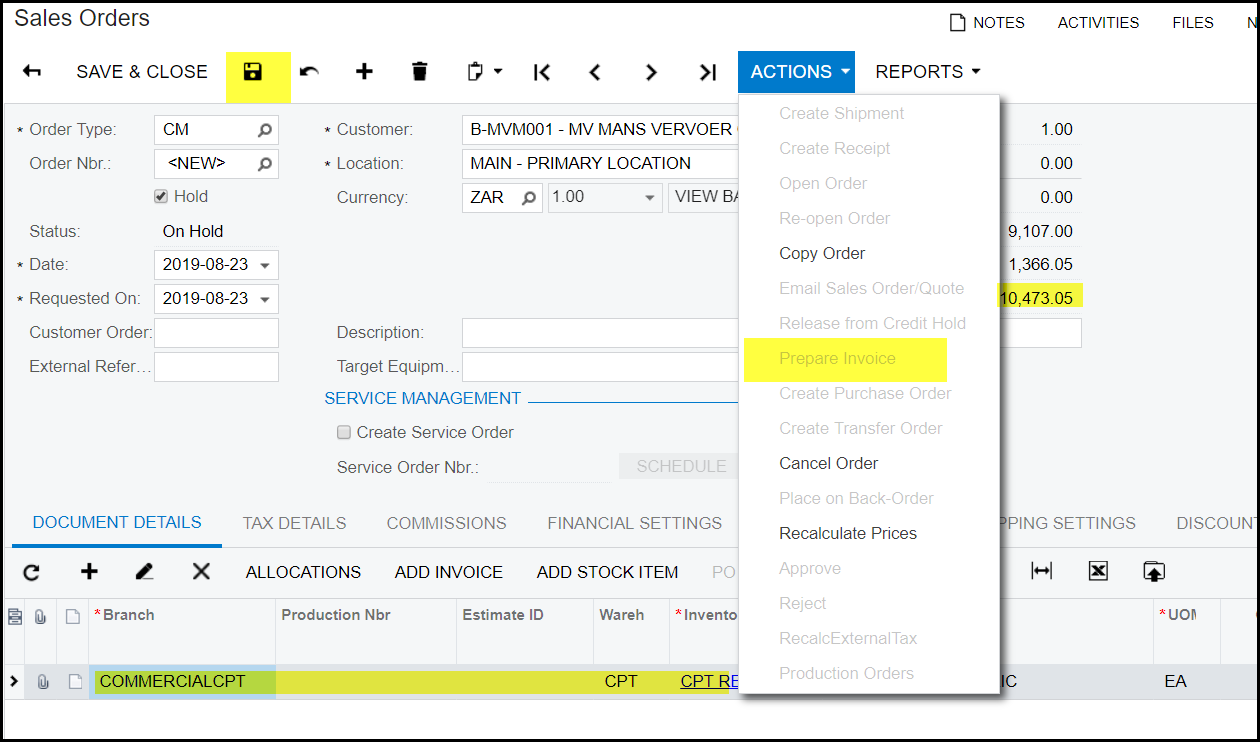Screen dimensions: 1260x742
Task: Click the Save disk icon
Action: (x=253, y=72)
